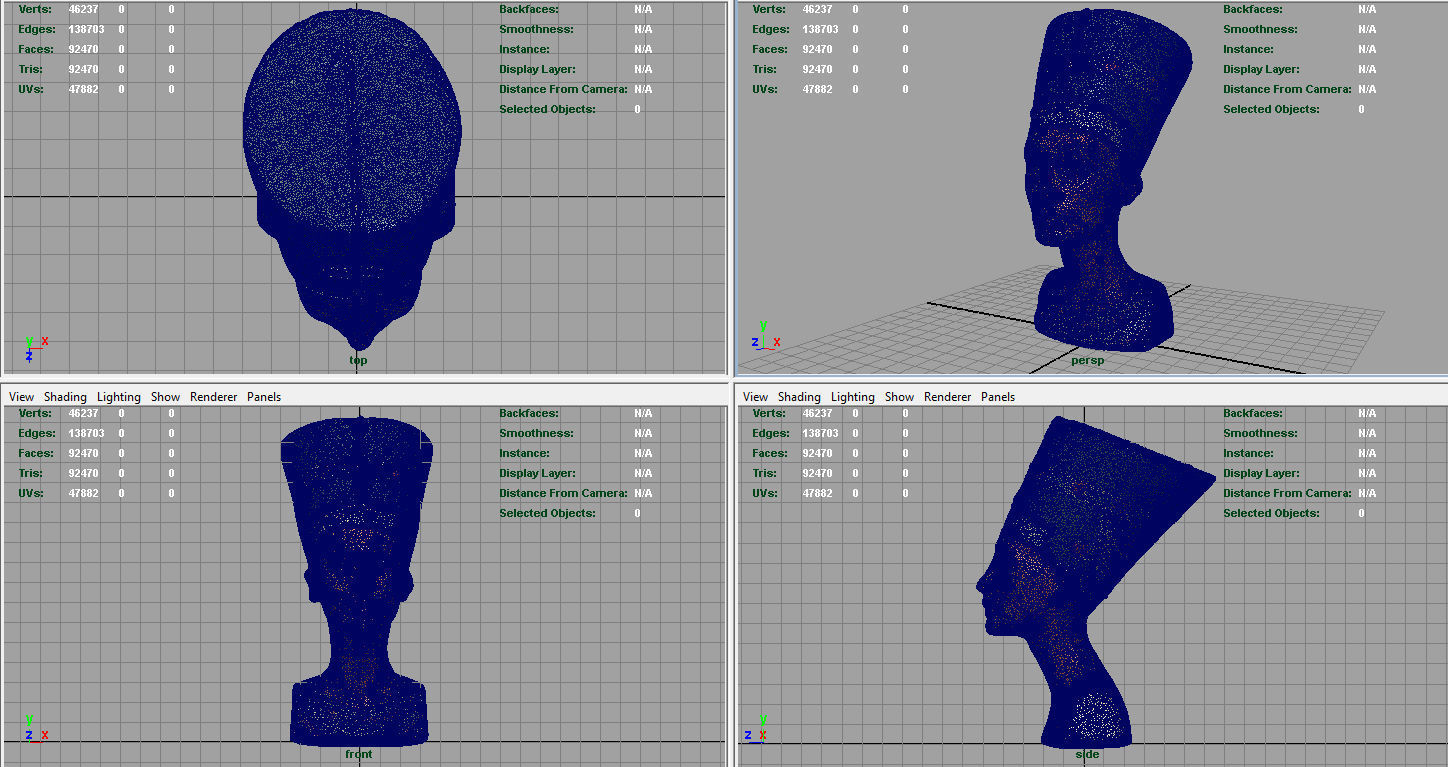The height and width of the screenshot is (767, 1448).
Task: Click the 46237 vertex count in the persp view
Action: [x=817, y=9]
